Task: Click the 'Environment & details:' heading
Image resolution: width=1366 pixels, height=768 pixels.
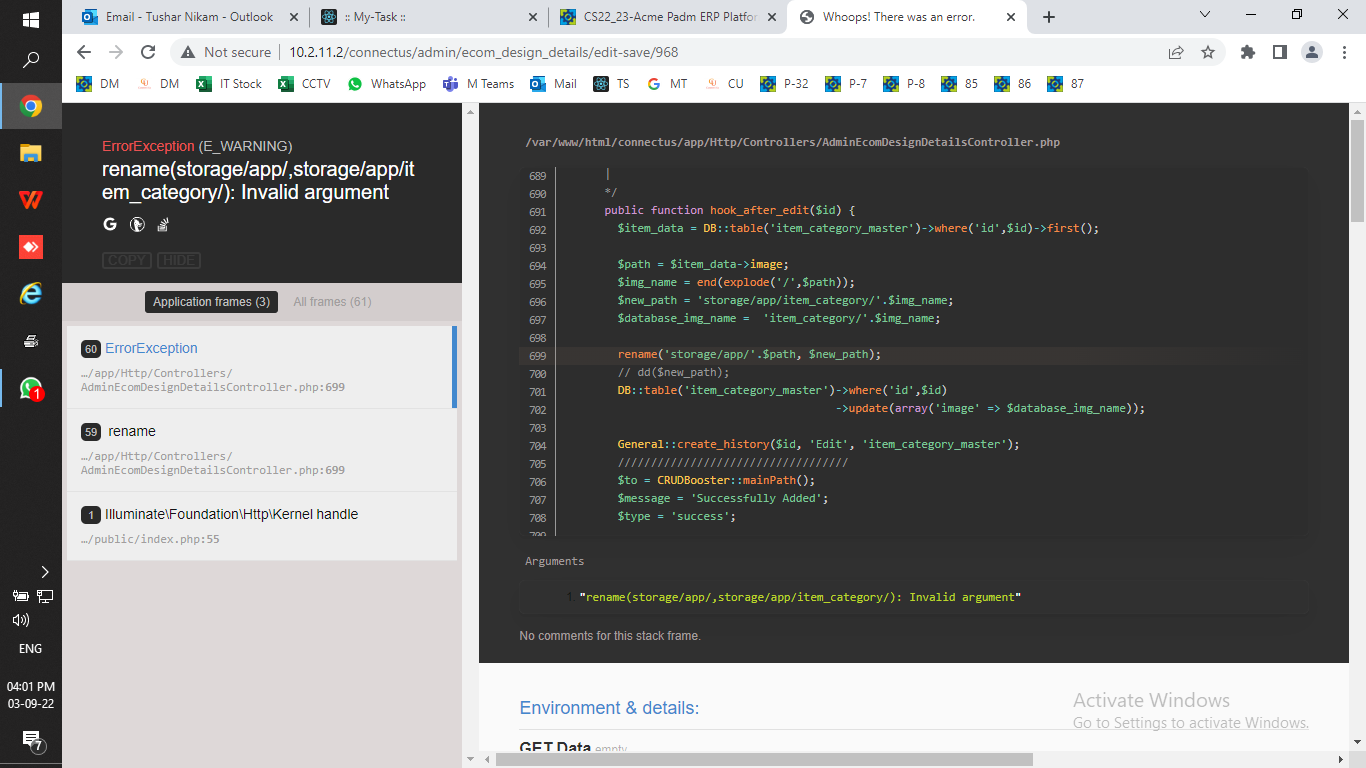Action: tap(609, 708)
